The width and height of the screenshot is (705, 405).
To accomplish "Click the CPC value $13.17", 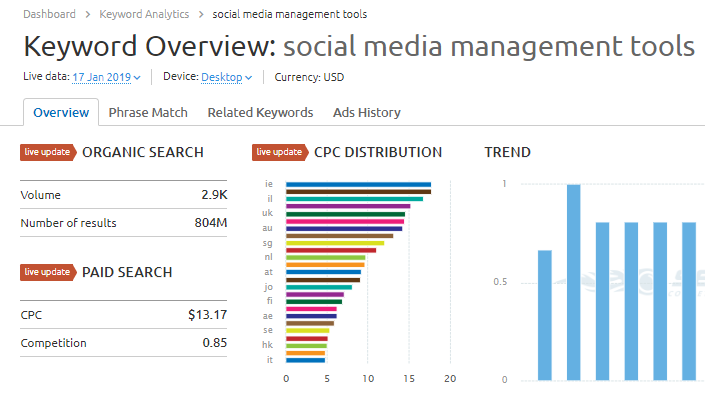I will (x=207, y=315).
